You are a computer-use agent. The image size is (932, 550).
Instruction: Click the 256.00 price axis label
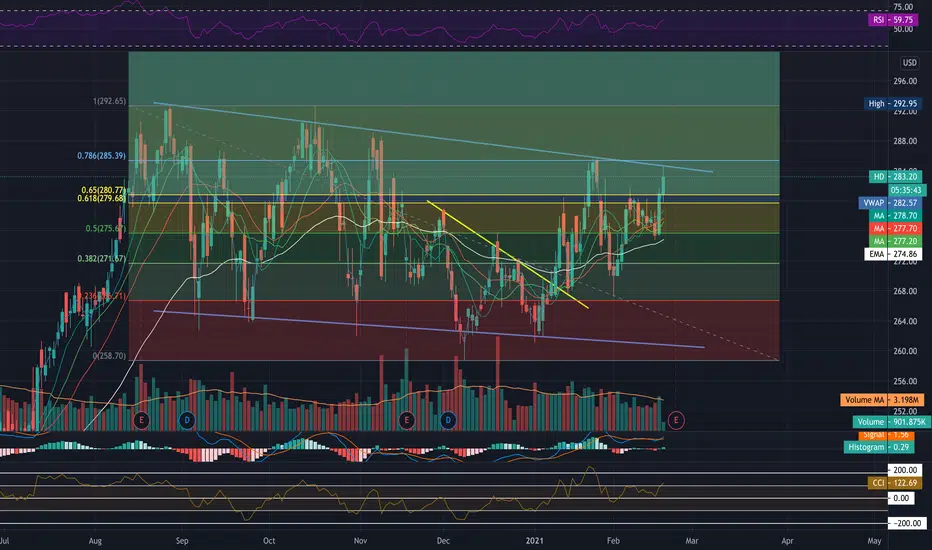[x=905, y=381]
